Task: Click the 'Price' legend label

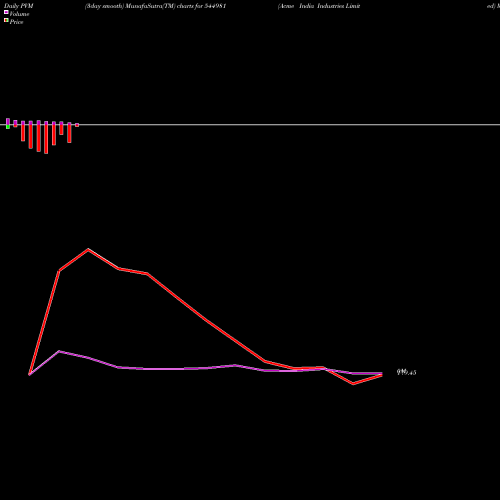Action: tap(16, 22)
